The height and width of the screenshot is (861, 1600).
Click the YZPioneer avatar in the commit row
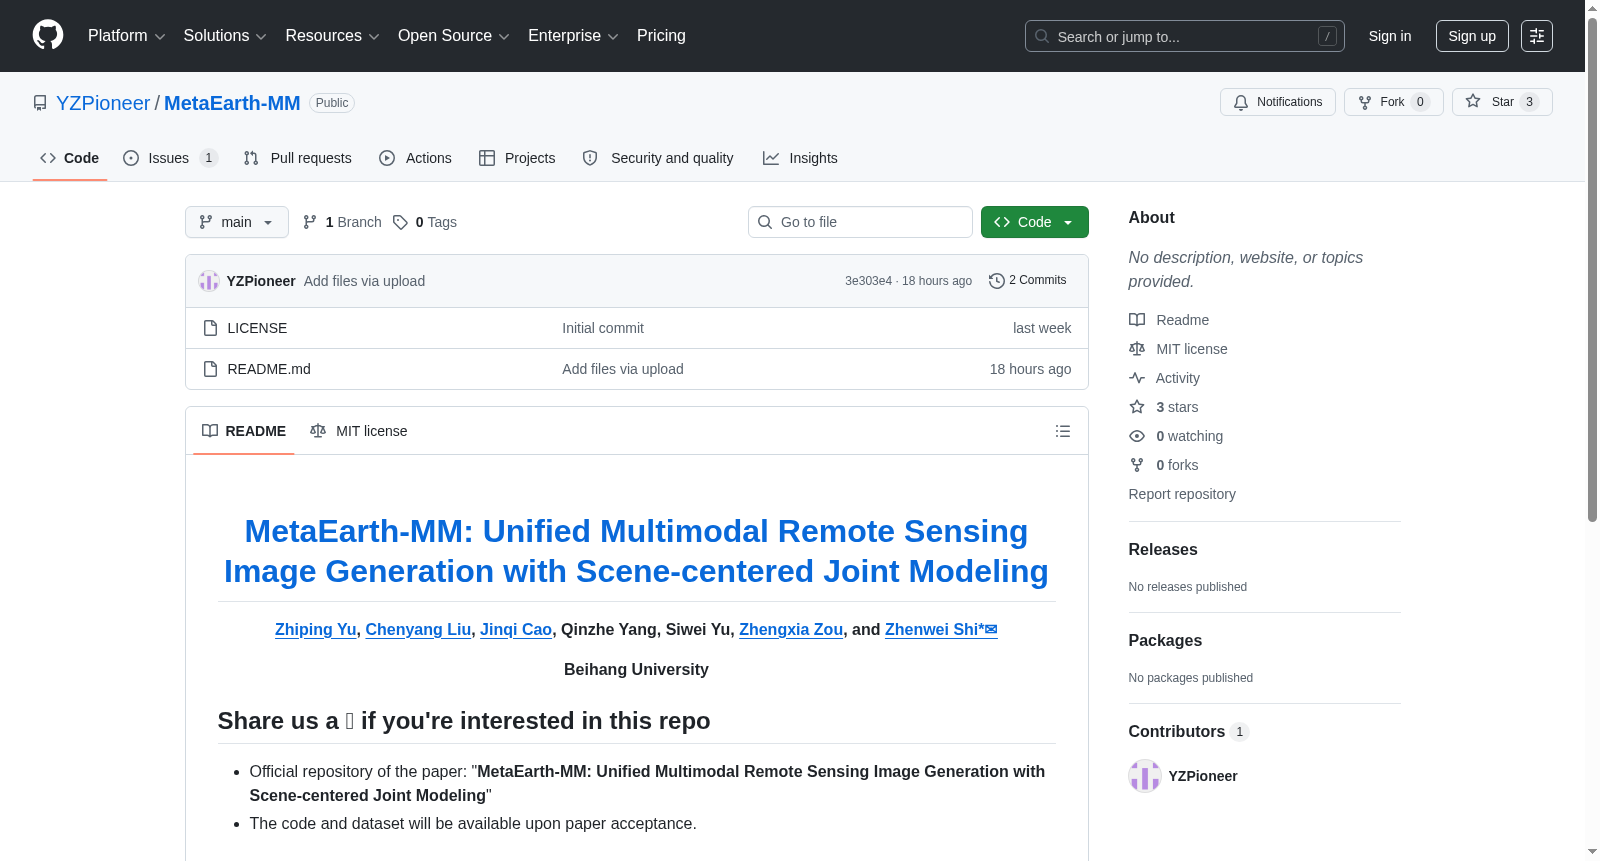[x=209, y=281]
